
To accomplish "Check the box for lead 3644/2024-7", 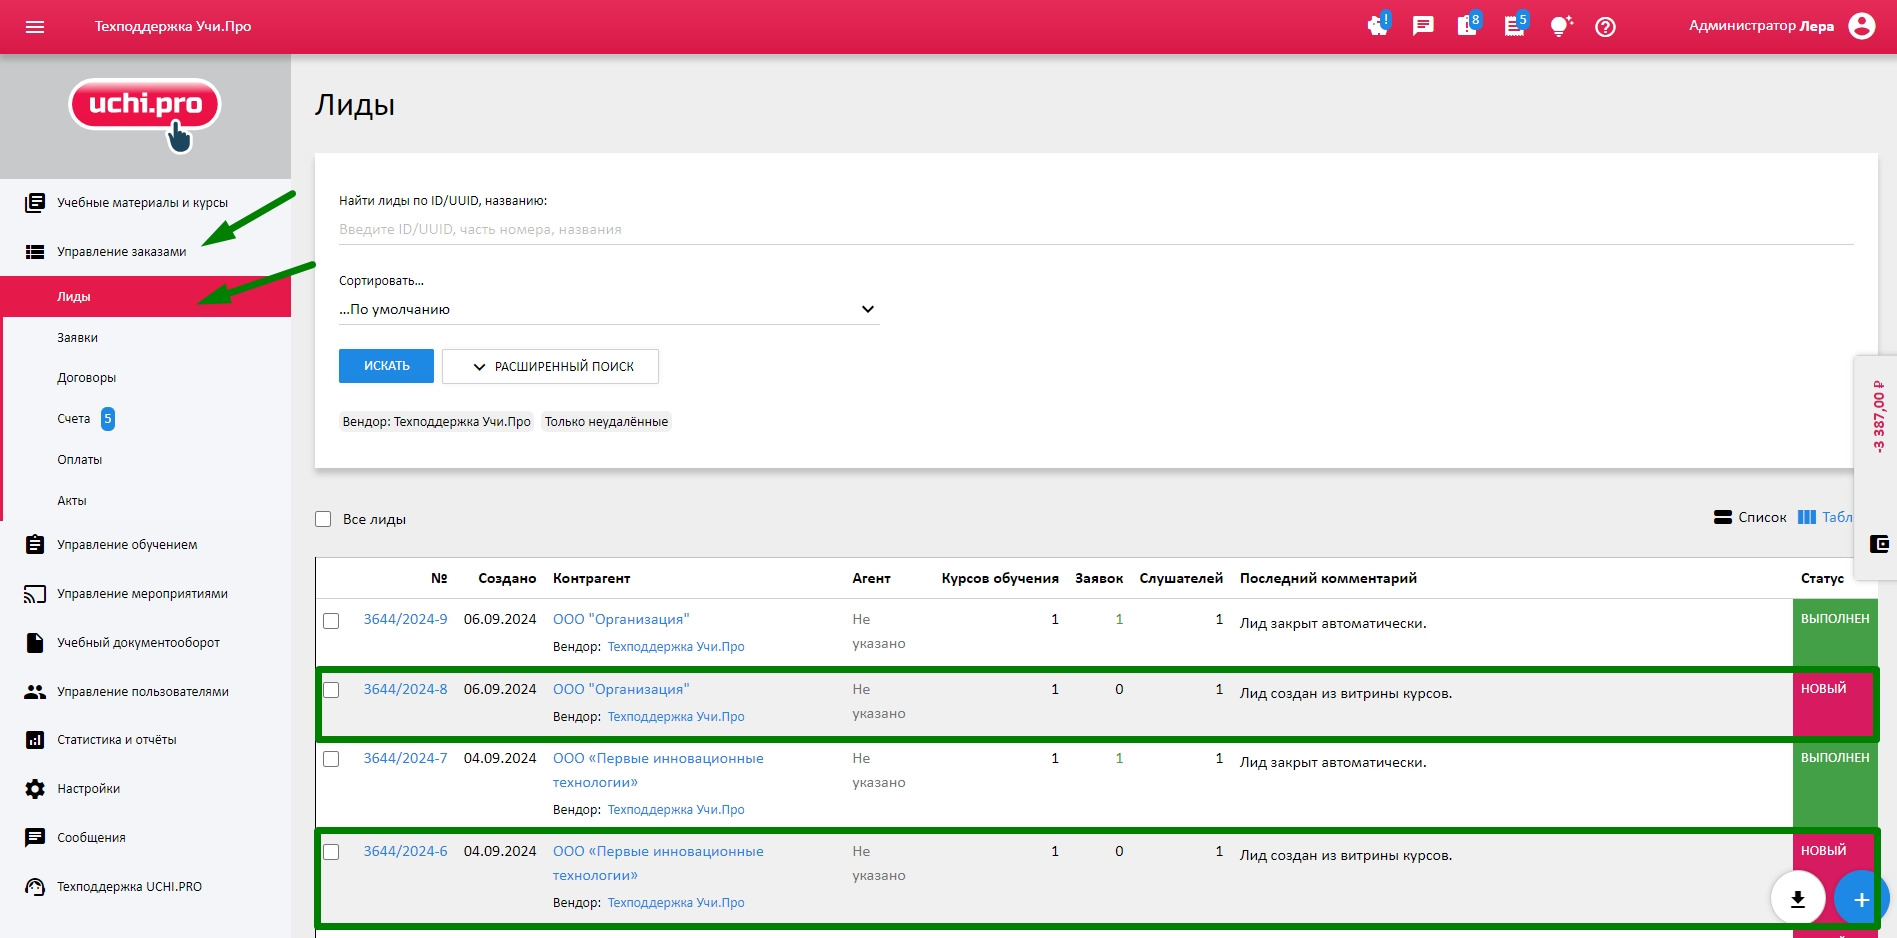I will pos(331,759).
